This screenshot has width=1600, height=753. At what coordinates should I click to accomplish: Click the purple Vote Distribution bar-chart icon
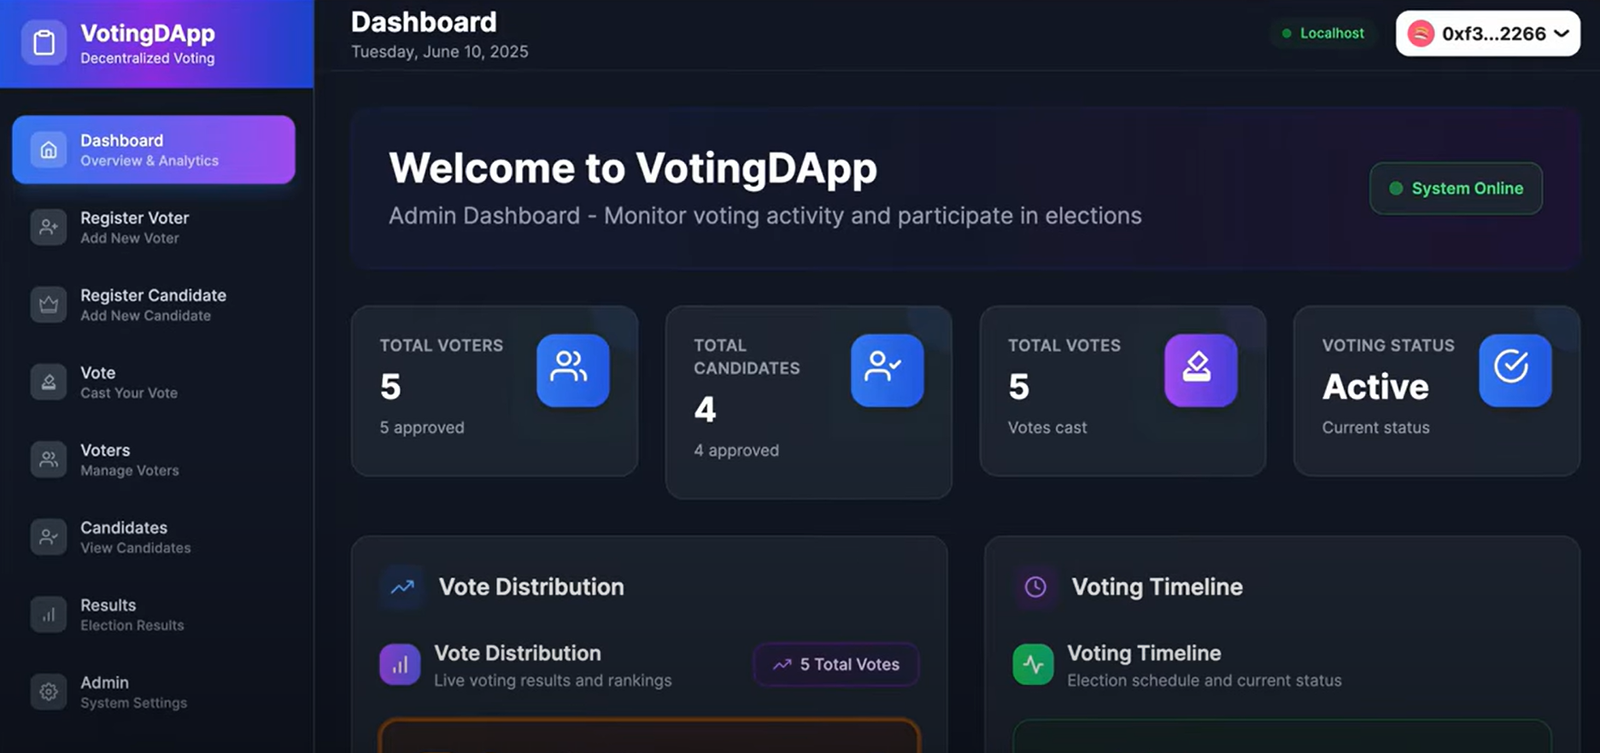pyautogui.click(x=400, y=664)
